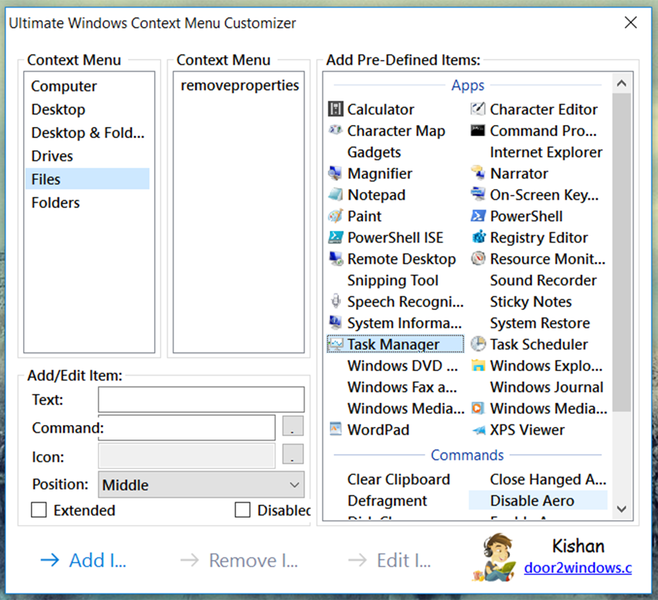Click the PowerShell icon

coord(478,216)
